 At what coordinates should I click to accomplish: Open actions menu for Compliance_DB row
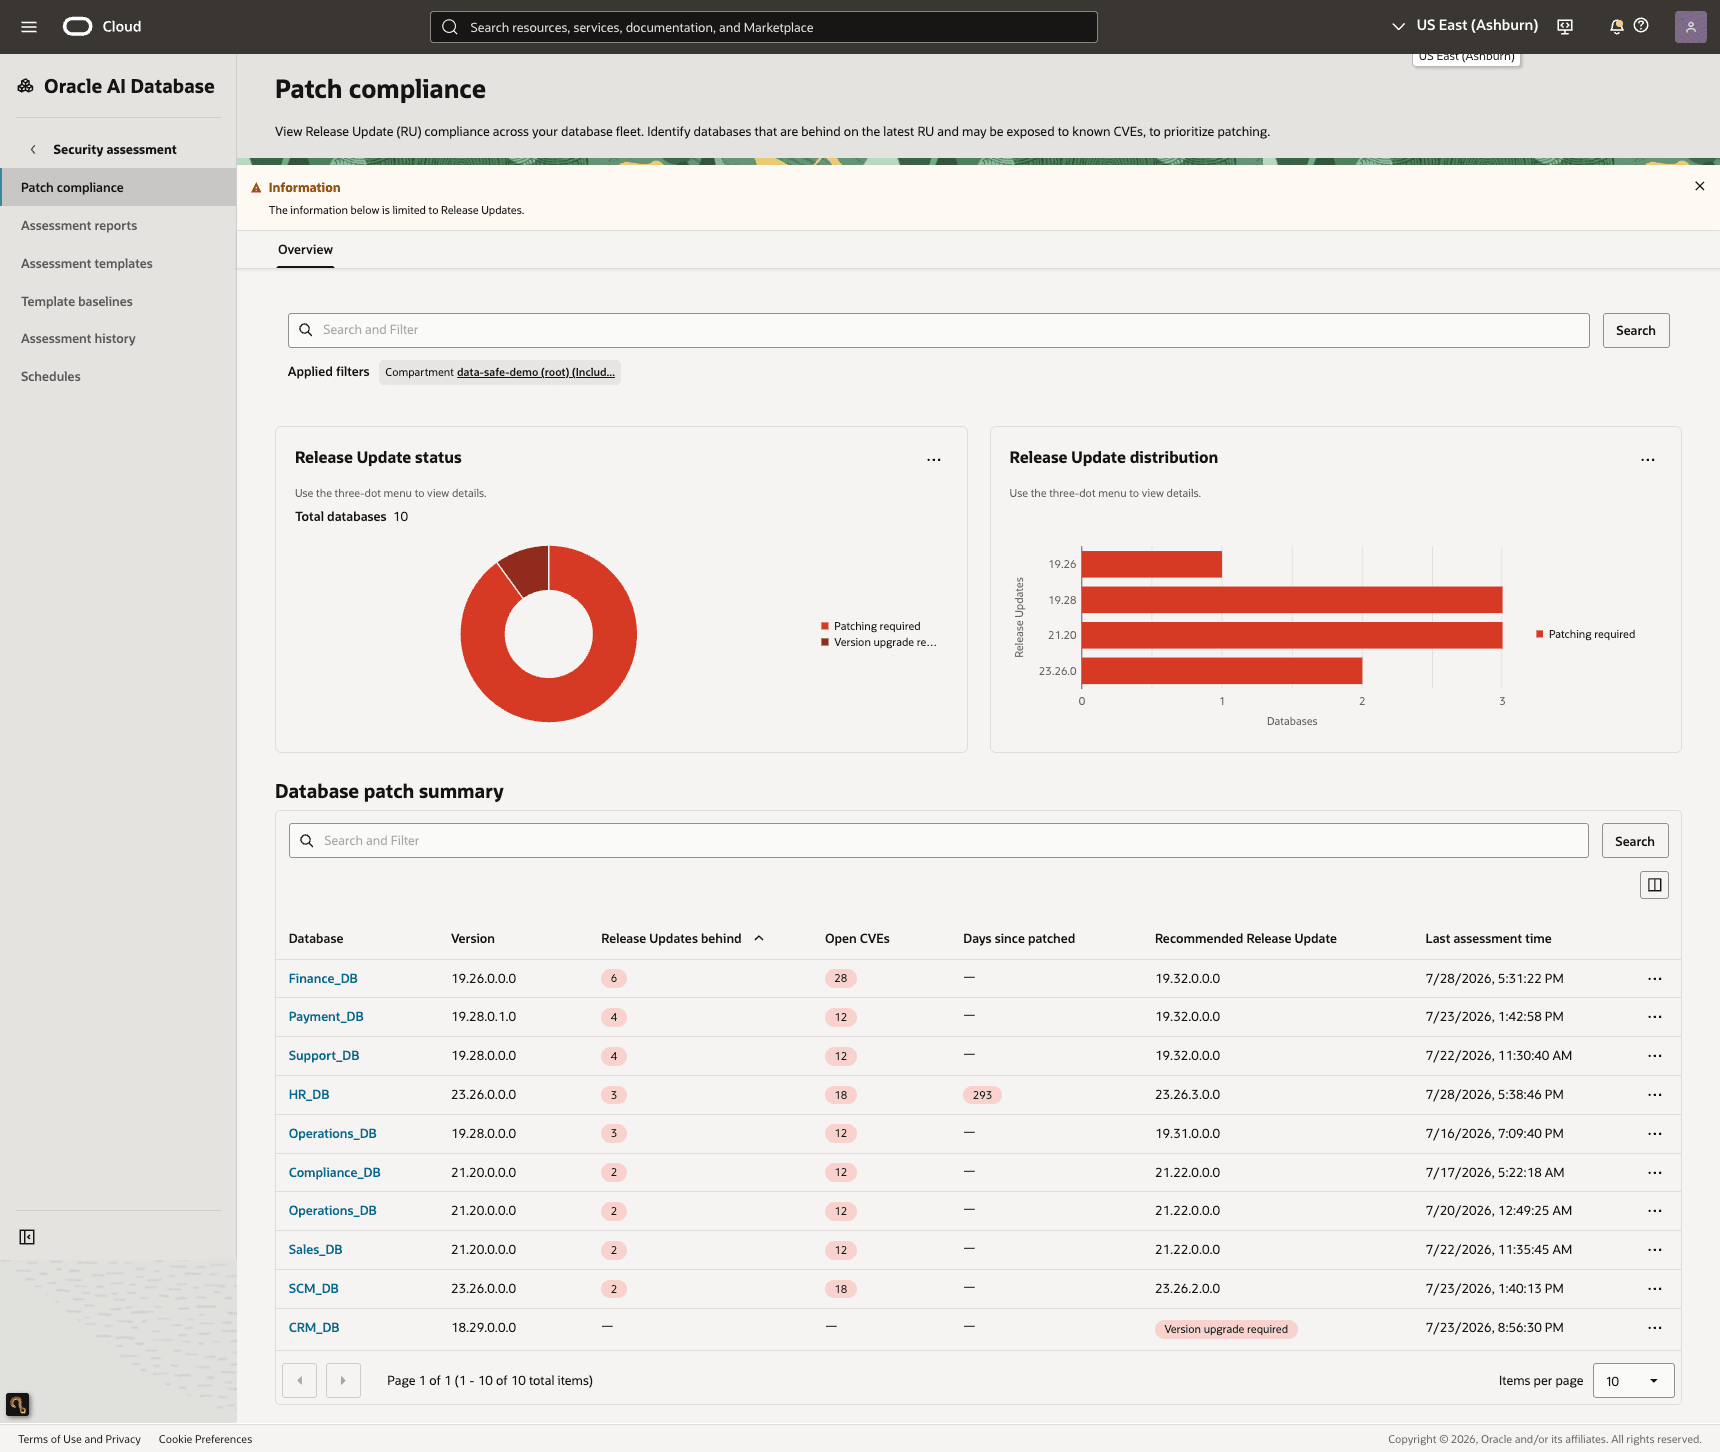[x=1654, y=1172]
